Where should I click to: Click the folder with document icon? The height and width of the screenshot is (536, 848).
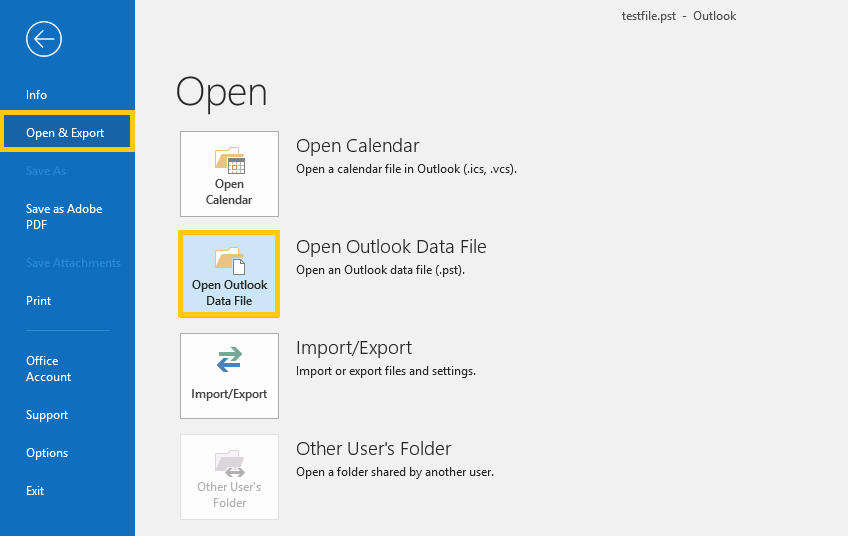(x=230, y=261)
